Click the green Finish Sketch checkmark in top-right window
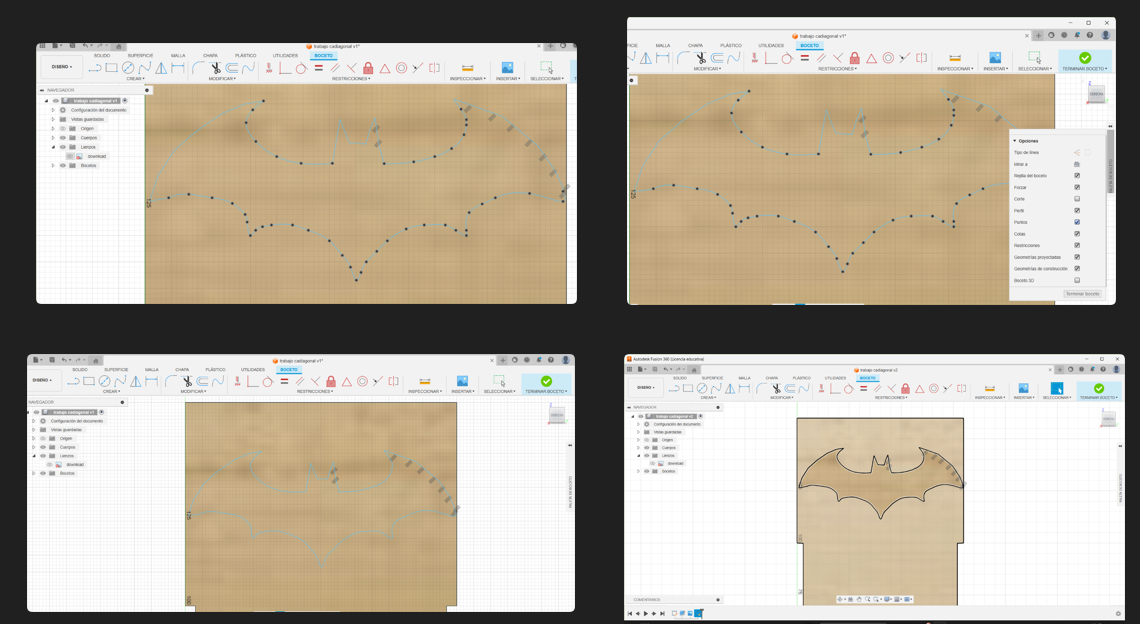The height and width of the screenshot is (624, 1140). 1085,57
